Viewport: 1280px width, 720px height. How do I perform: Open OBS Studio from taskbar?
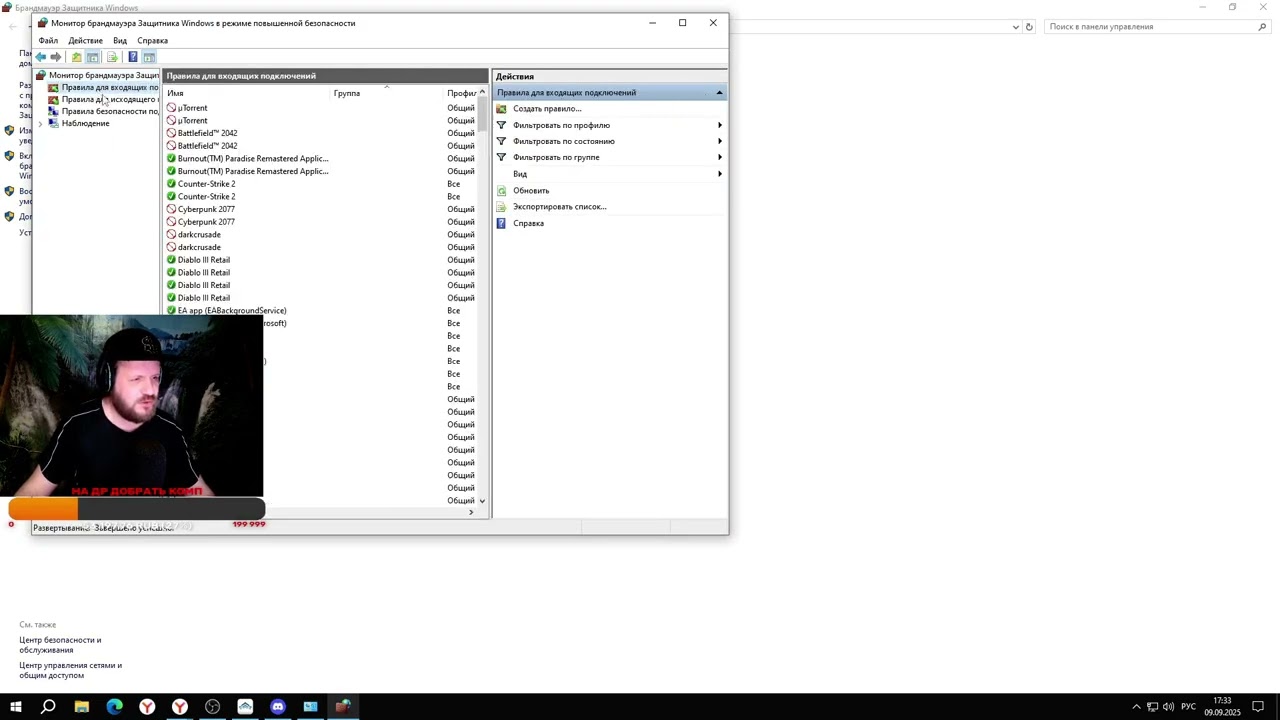point(212,707)
